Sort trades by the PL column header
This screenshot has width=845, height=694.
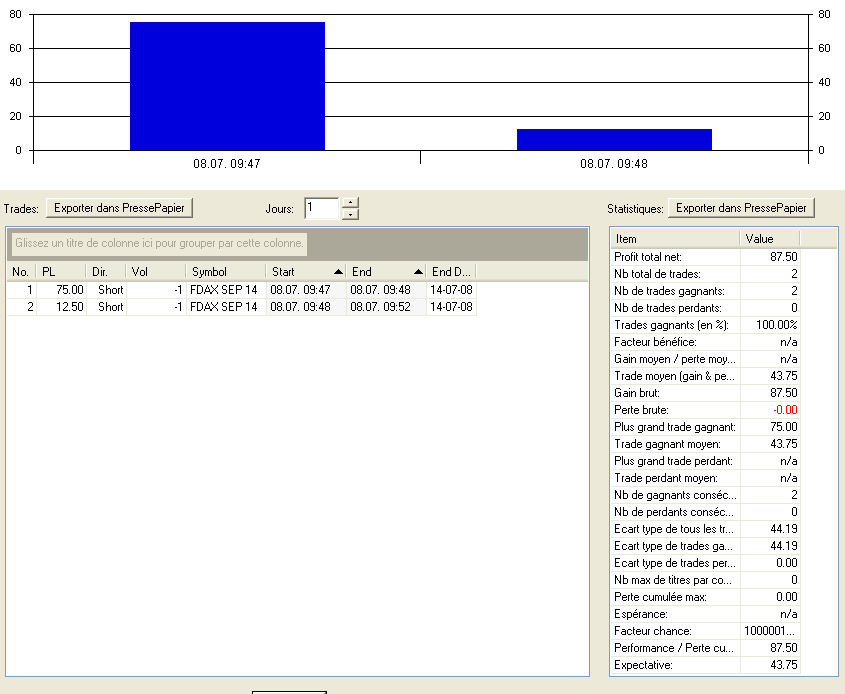point(59,272)
